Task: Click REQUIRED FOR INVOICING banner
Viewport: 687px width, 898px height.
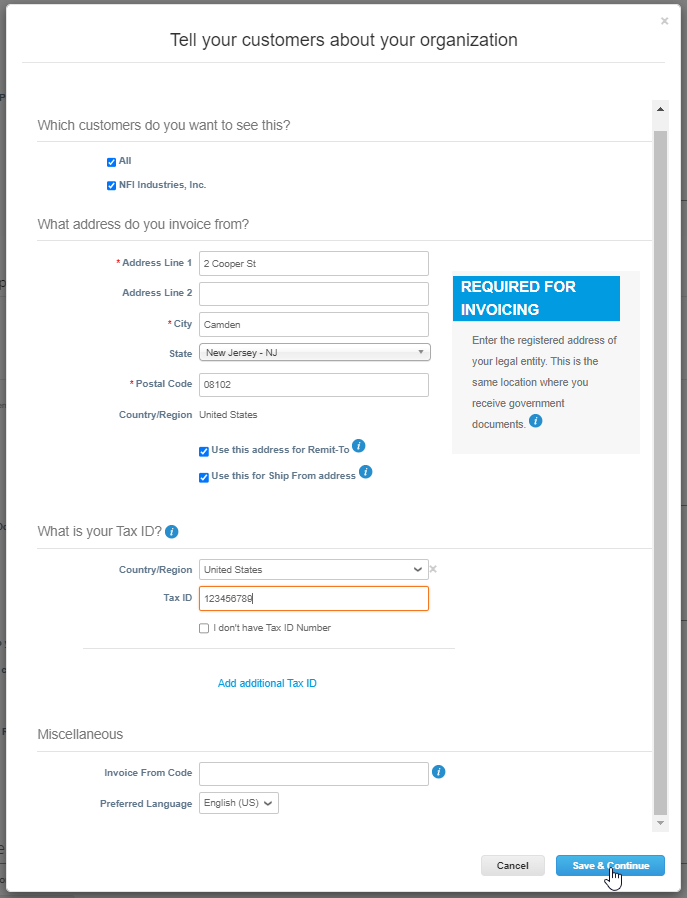Action: tap(536, 298)
